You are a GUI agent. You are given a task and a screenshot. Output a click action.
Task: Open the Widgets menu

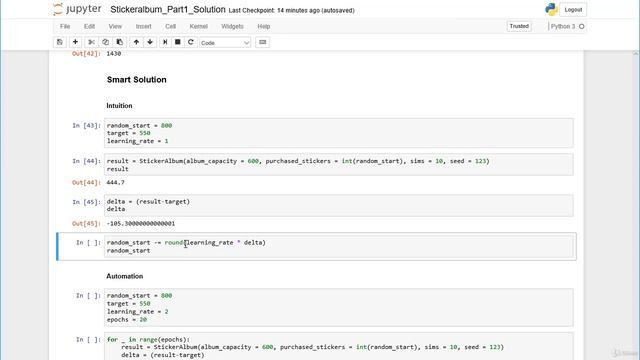point(232,26)
